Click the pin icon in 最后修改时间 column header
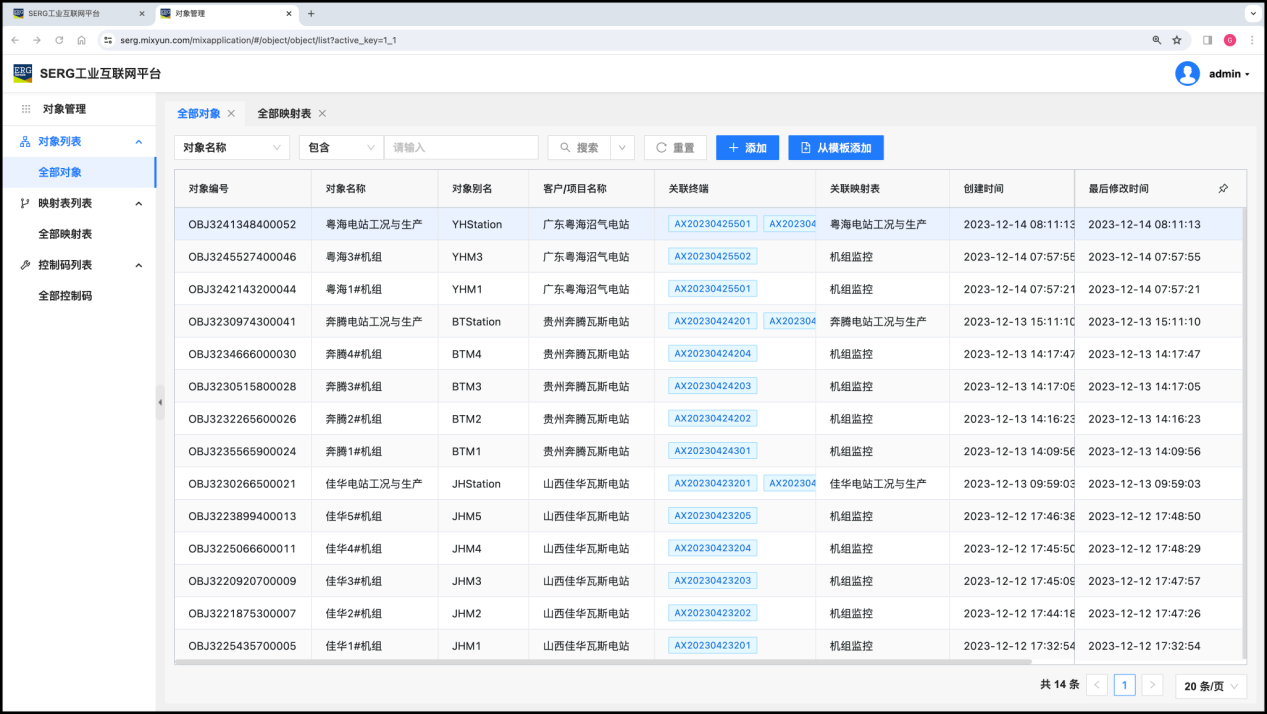This screenshot has width=1267, height=714. 1223,189
